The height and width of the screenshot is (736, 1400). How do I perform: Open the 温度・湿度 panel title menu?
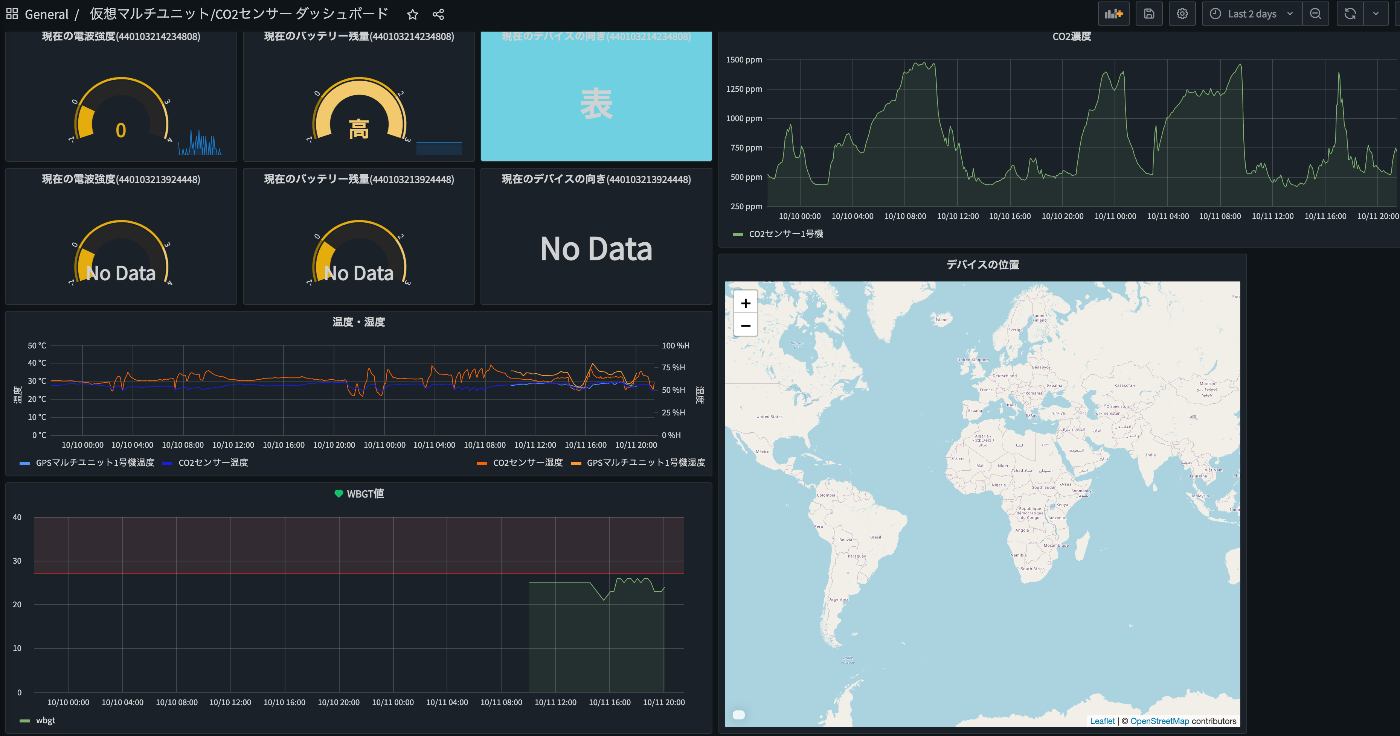[x=358, y=322]
